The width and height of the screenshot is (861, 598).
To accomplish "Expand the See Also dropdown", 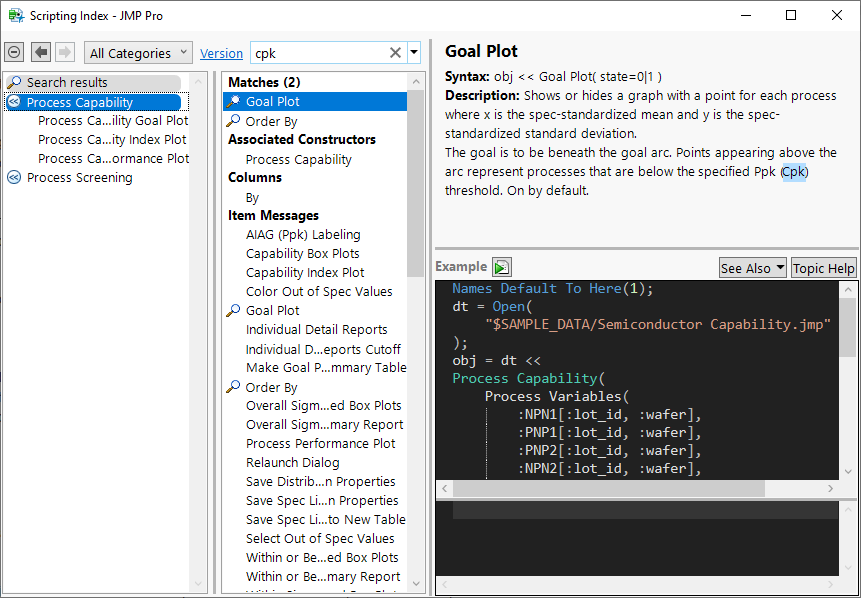I will 752,268.
